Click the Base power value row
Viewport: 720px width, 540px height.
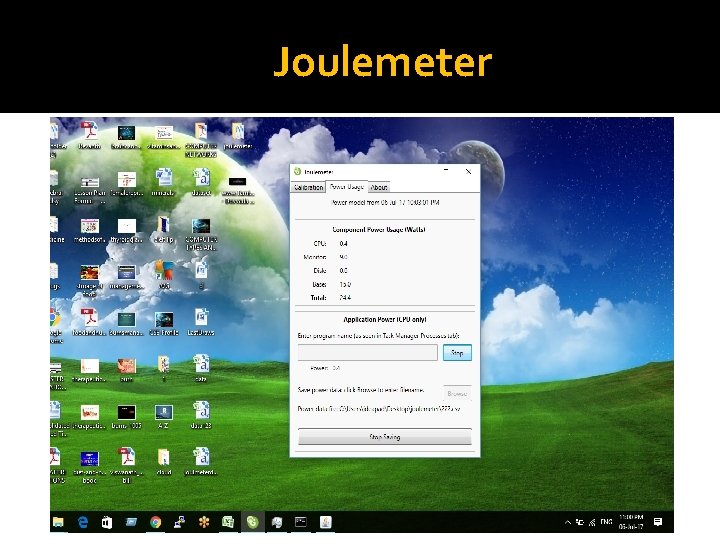[332, 284]
